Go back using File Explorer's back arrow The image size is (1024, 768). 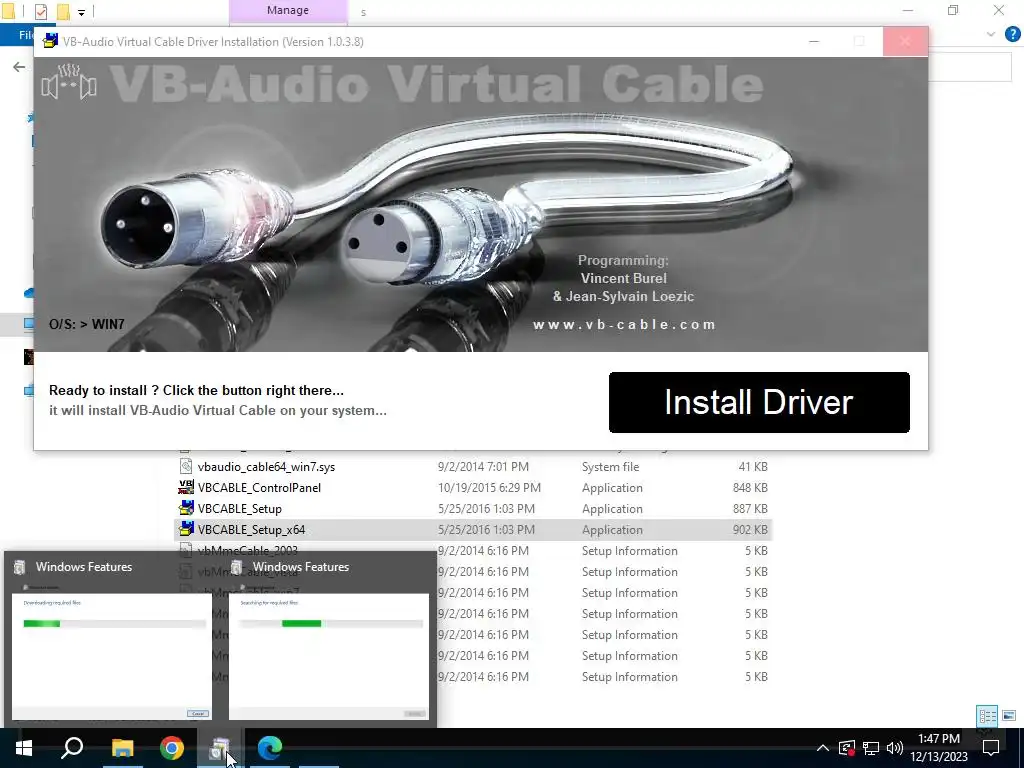click(x=19, y=67)
